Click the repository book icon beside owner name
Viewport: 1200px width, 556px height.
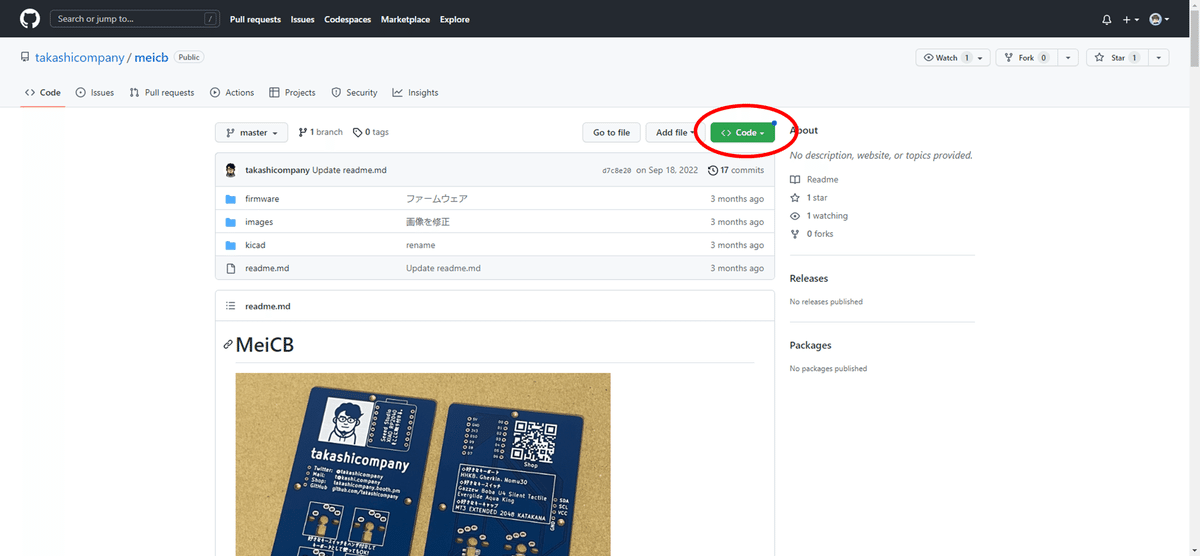coord(25,58)
